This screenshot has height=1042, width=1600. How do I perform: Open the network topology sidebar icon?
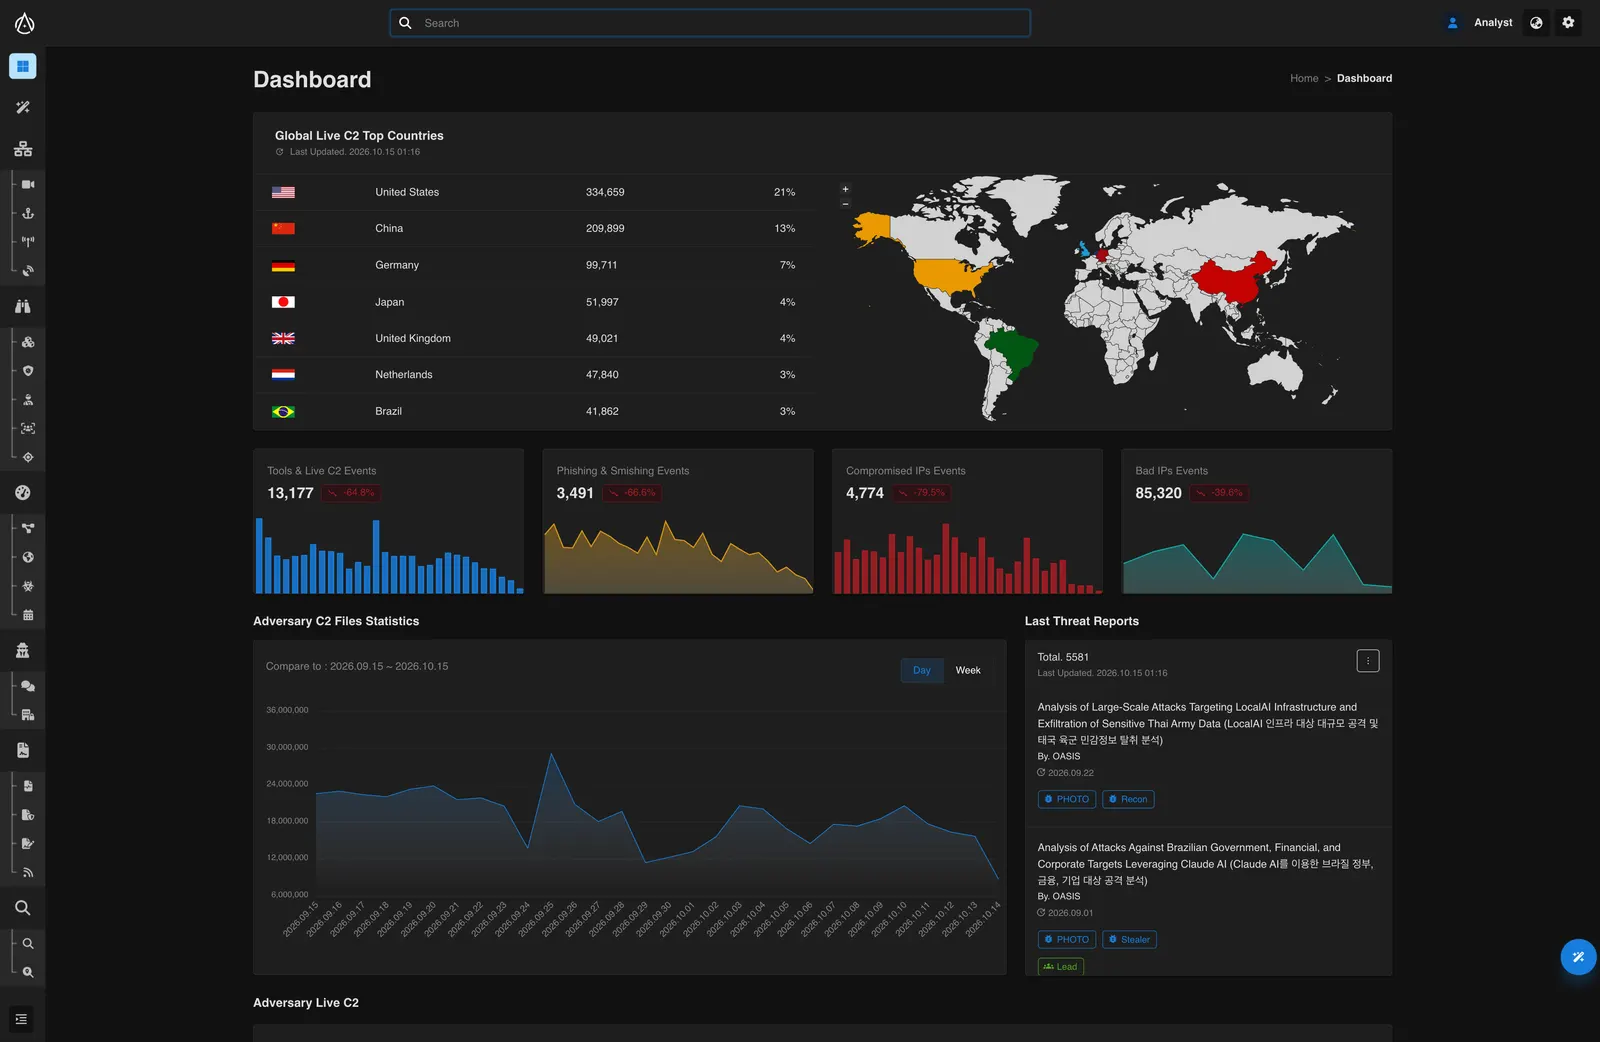click(x=22, y=149)
